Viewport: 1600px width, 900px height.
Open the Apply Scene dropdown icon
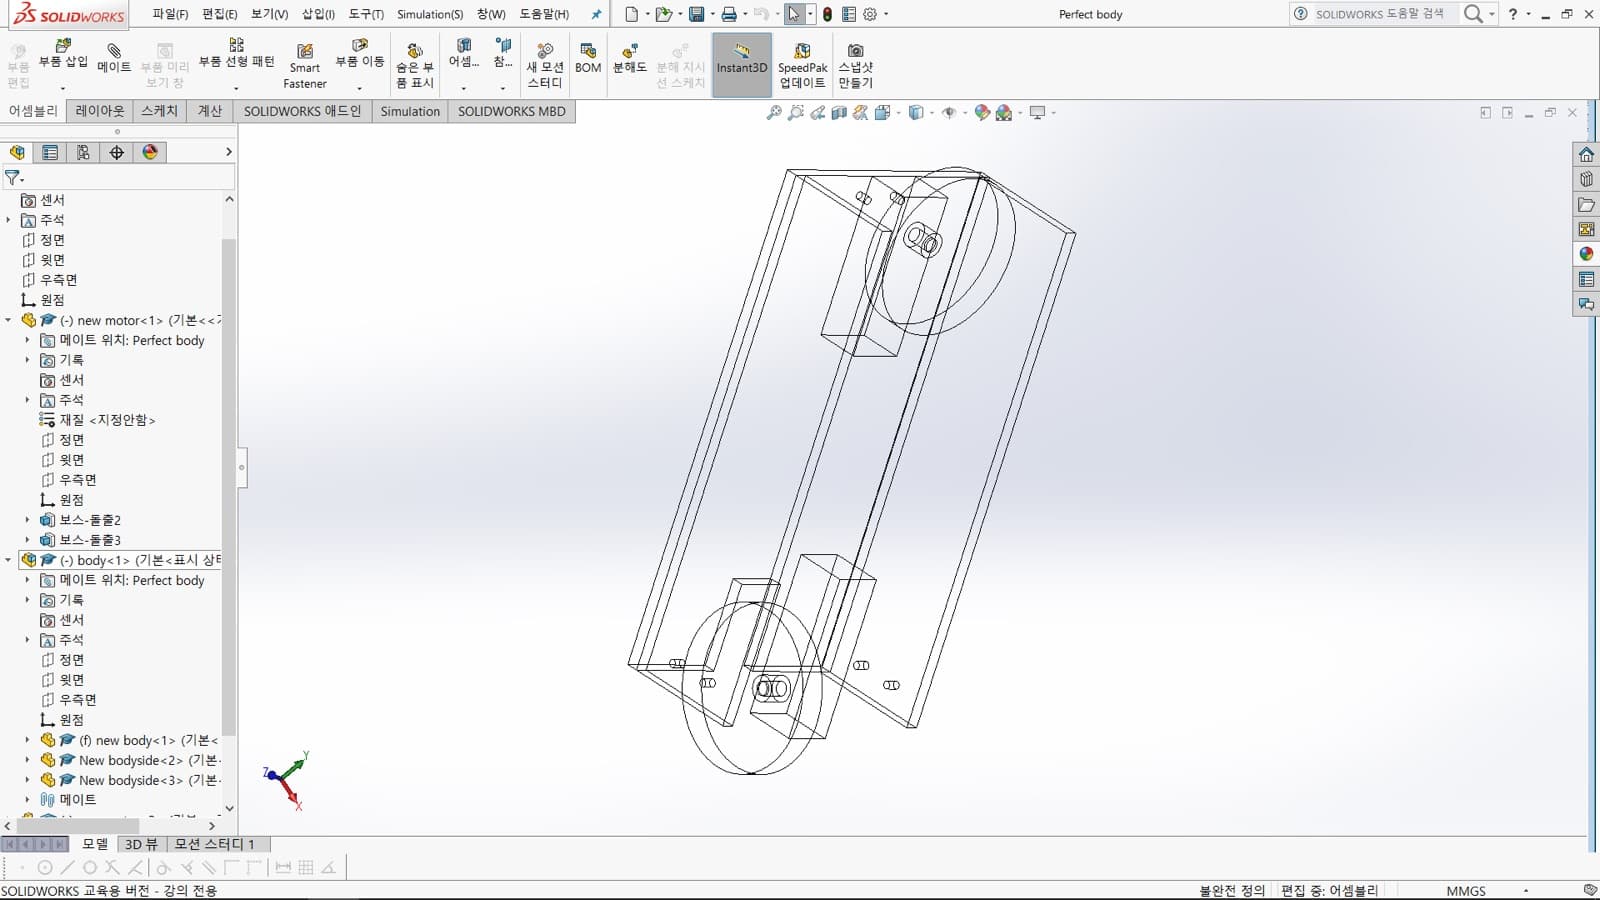tap(1004, 113)
